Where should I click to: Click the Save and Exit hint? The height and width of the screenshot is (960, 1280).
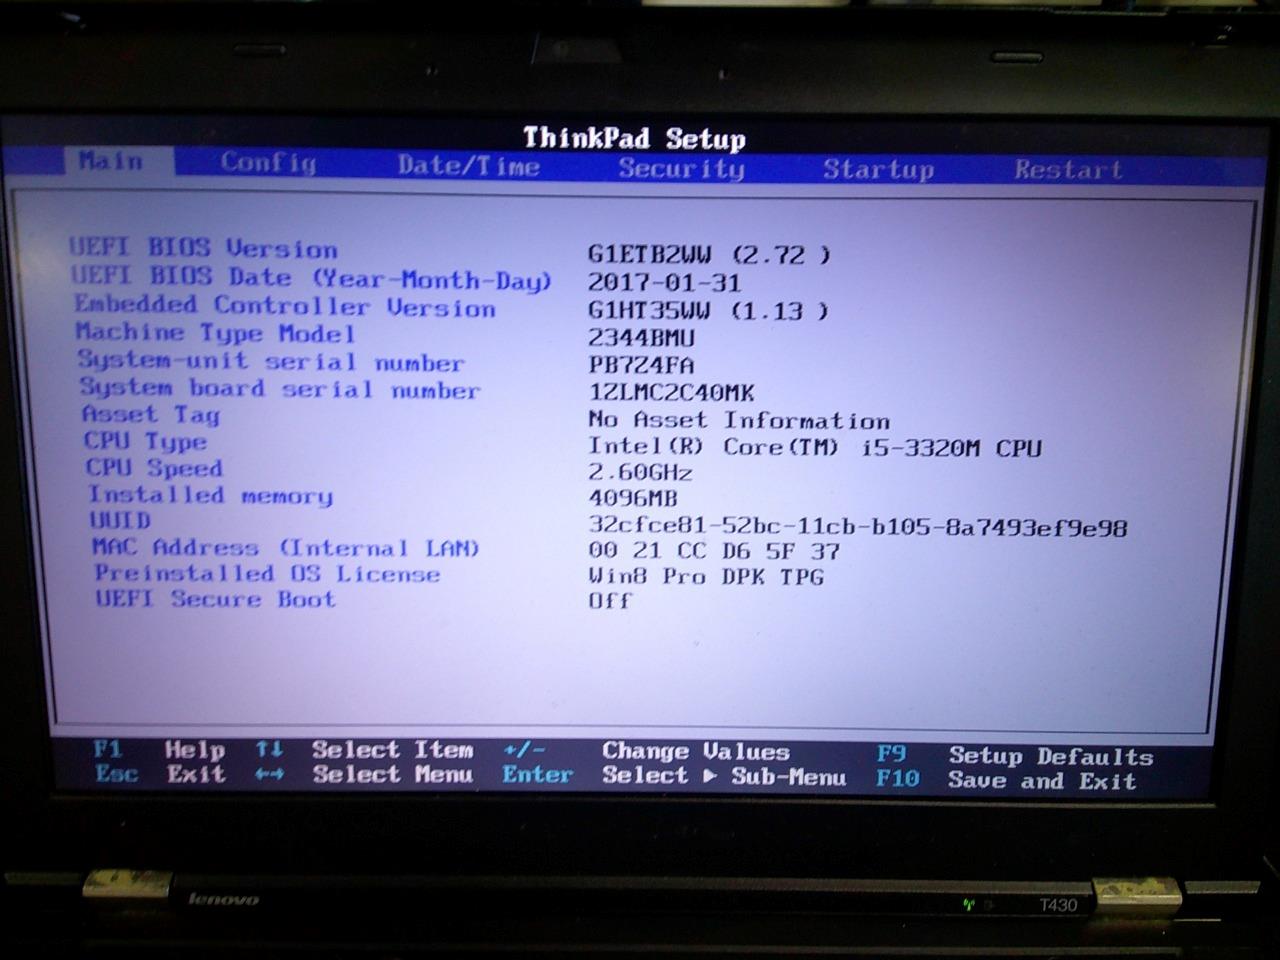coord(1042,781)
